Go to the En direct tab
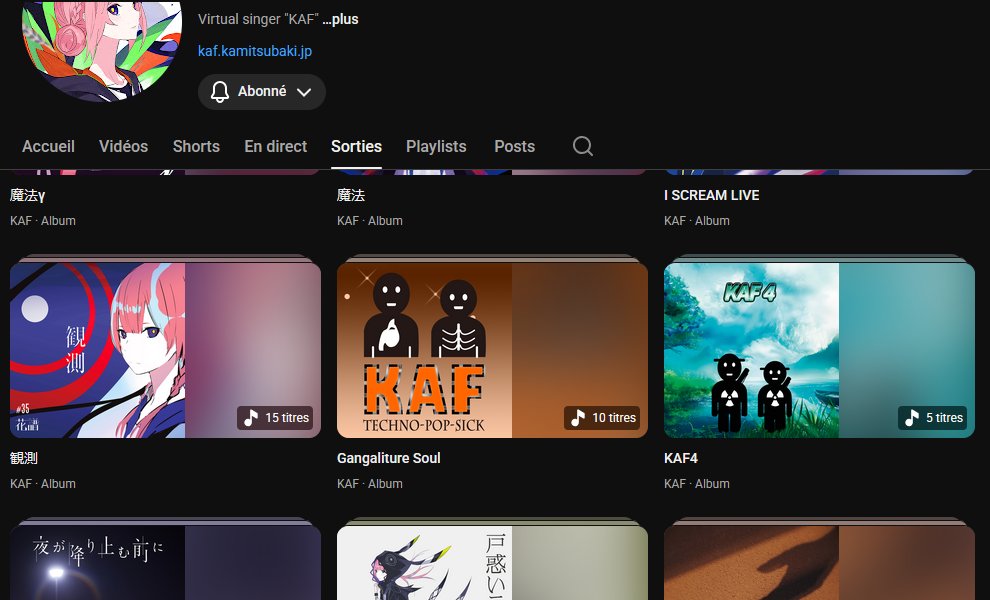The image size is (990, 600). 275,147
